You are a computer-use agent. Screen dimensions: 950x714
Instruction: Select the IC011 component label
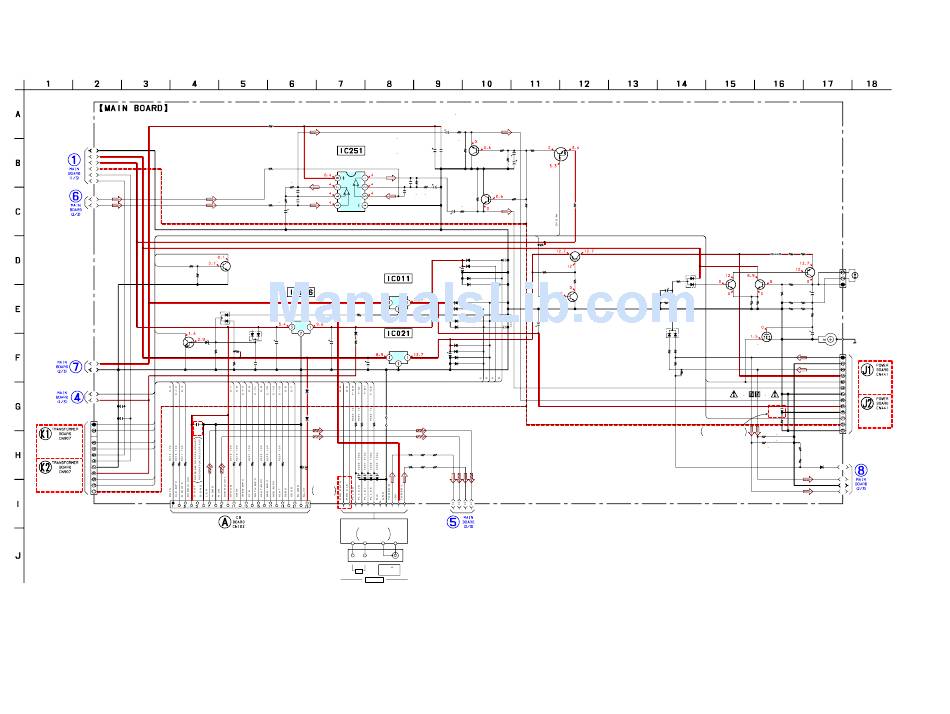tap(399, 279)
